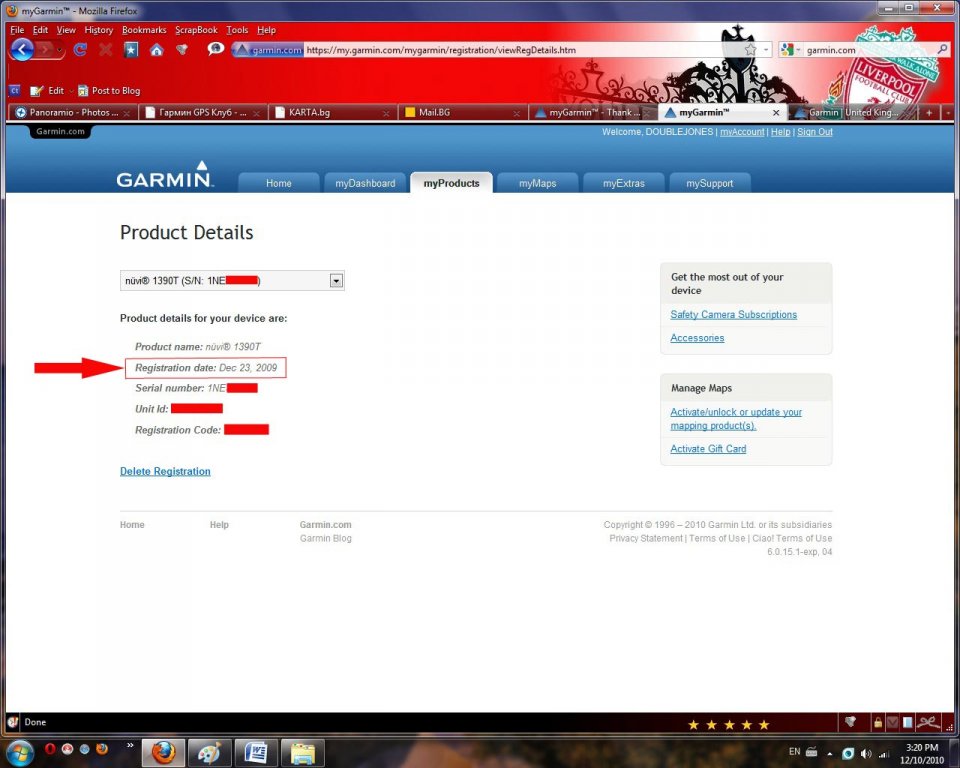Go back with the browser Back arrow
The height and width of the screenshot is (768, 960).
point(22,50)
